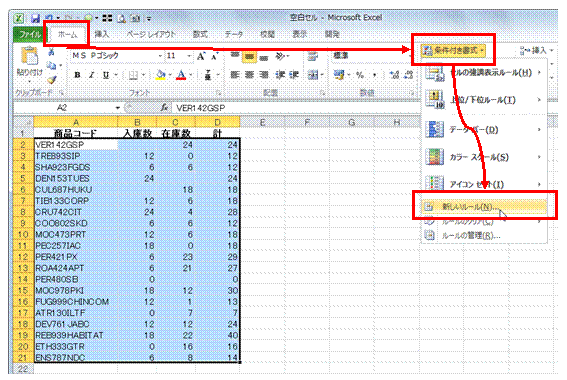The image size is (567, 380).
Task: Click the percent style icon
Action: coord(360,75)
